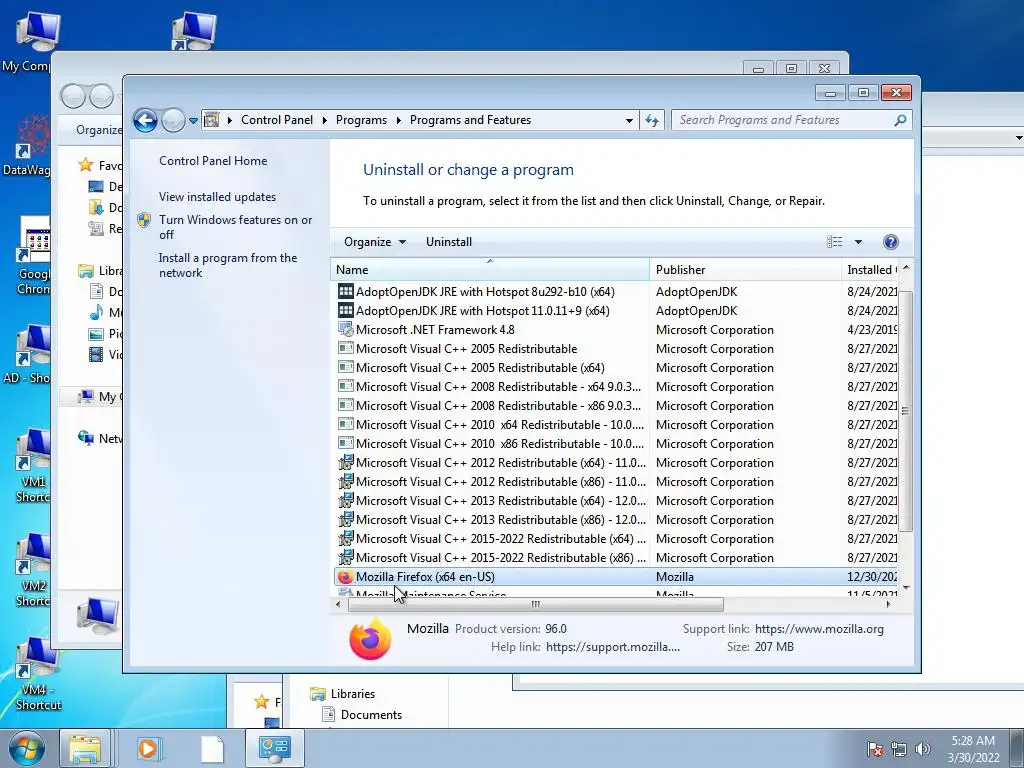Click the Uninstall toolbar button

click(449, 242)
